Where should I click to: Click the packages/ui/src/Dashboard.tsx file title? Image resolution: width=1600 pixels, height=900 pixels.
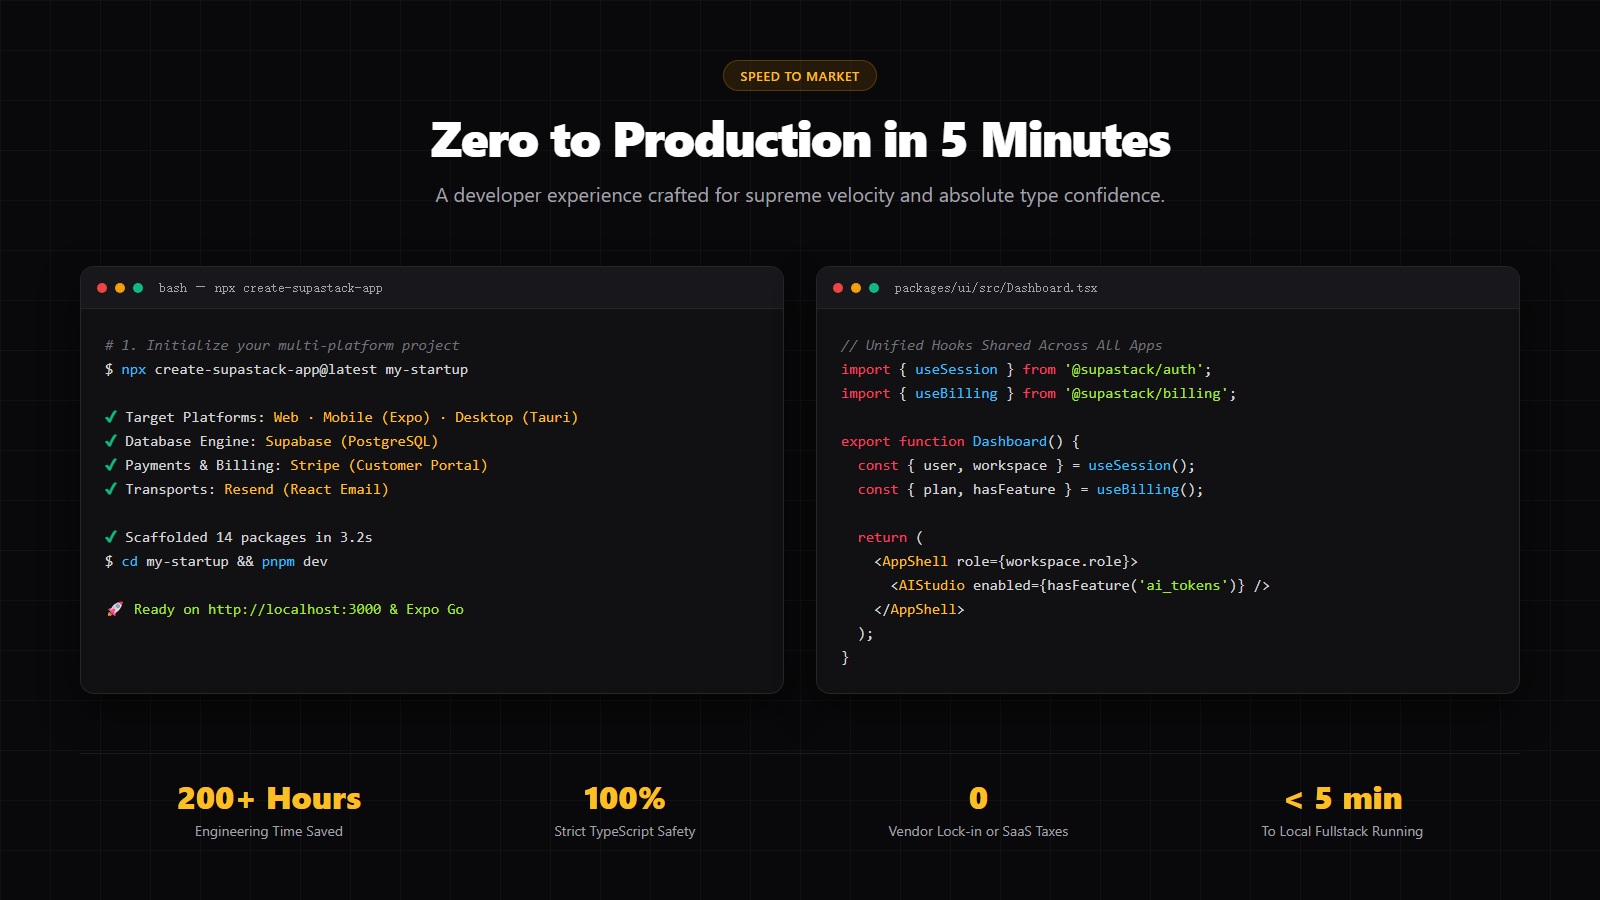pyautogui.click(x=996, y=288)
